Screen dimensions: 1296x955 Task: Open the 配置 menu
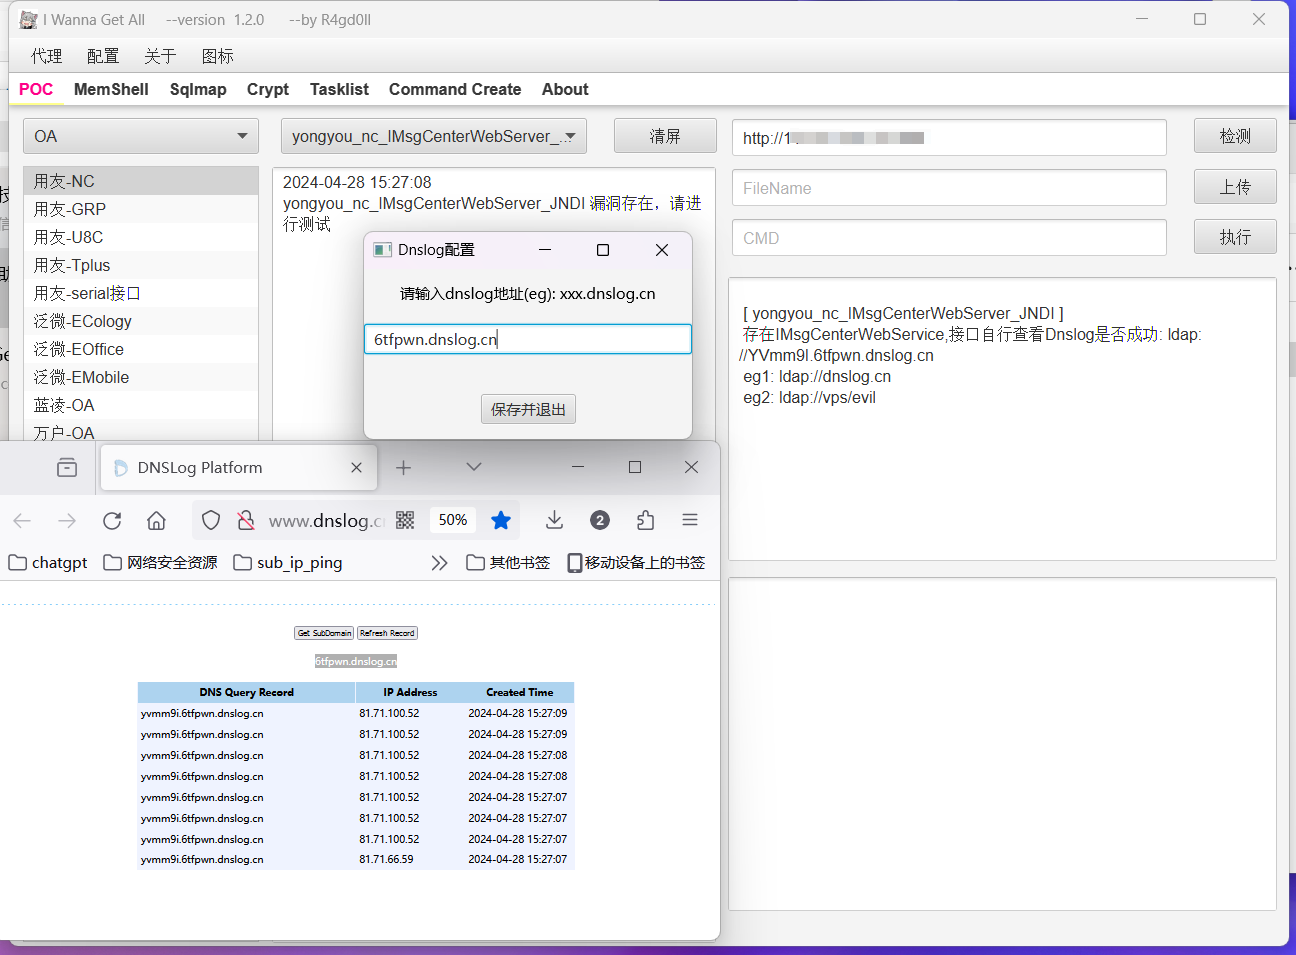tap(102, 56)
